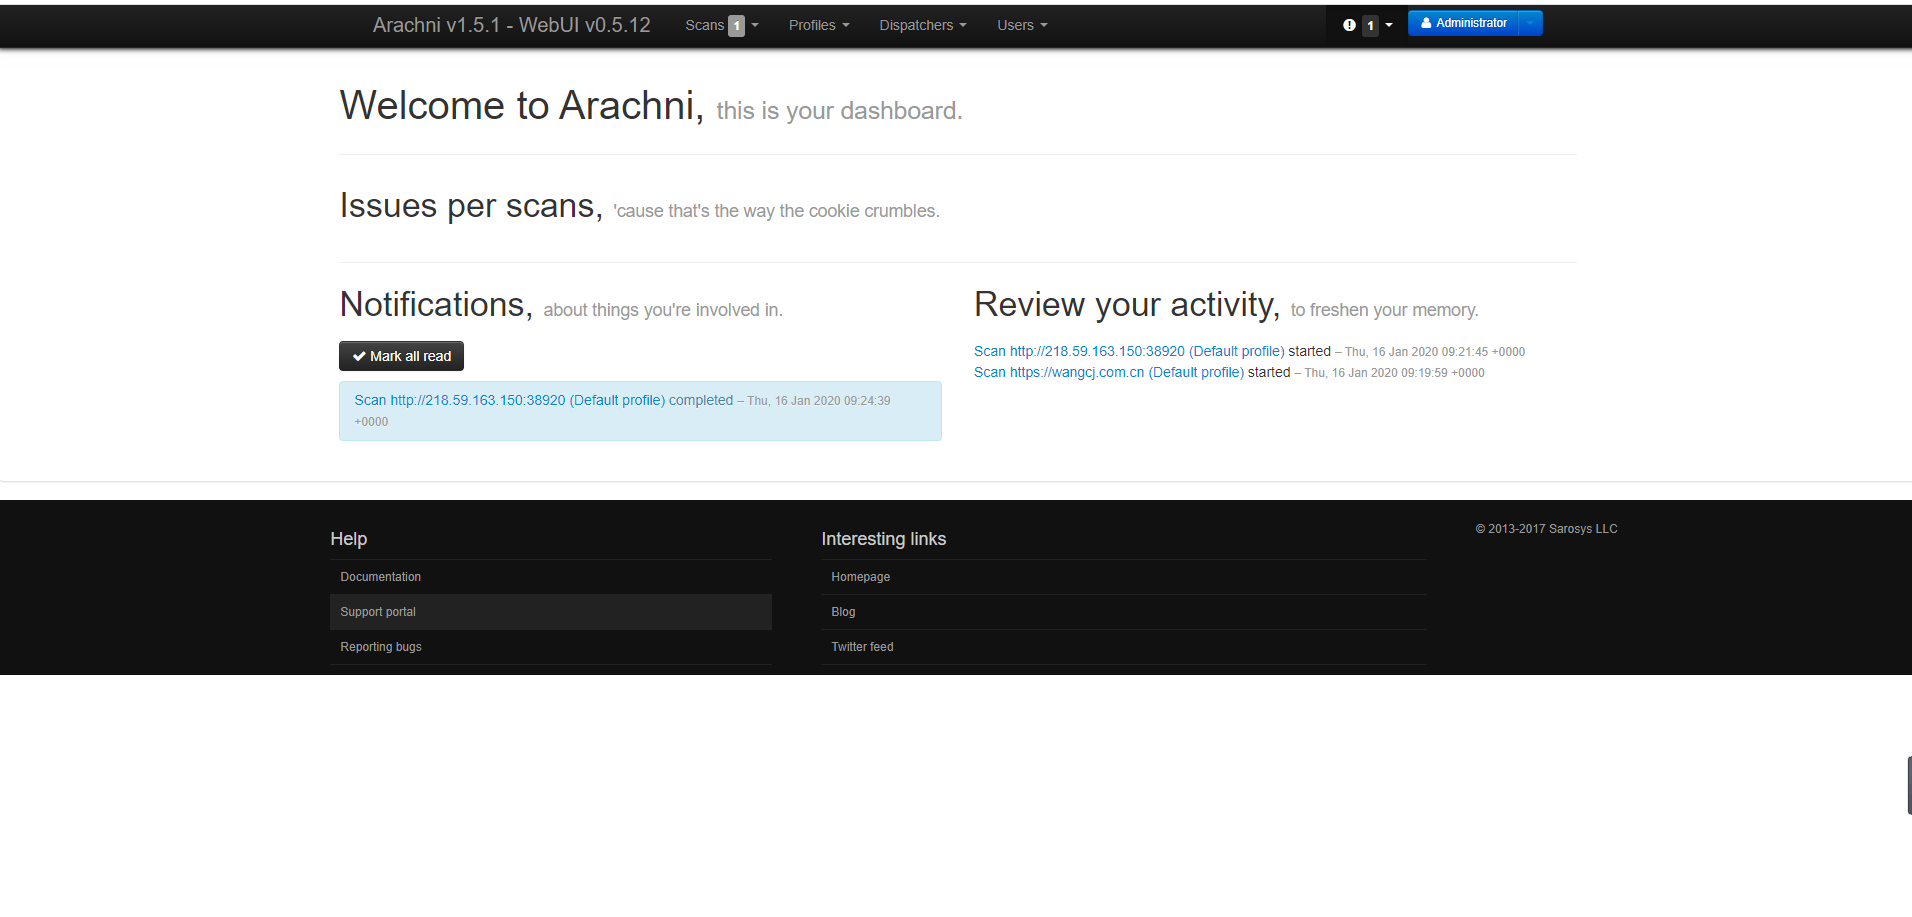Screen dimensions: 1912x917
Task: Open the Blog footer link
Action: (843, 612)
